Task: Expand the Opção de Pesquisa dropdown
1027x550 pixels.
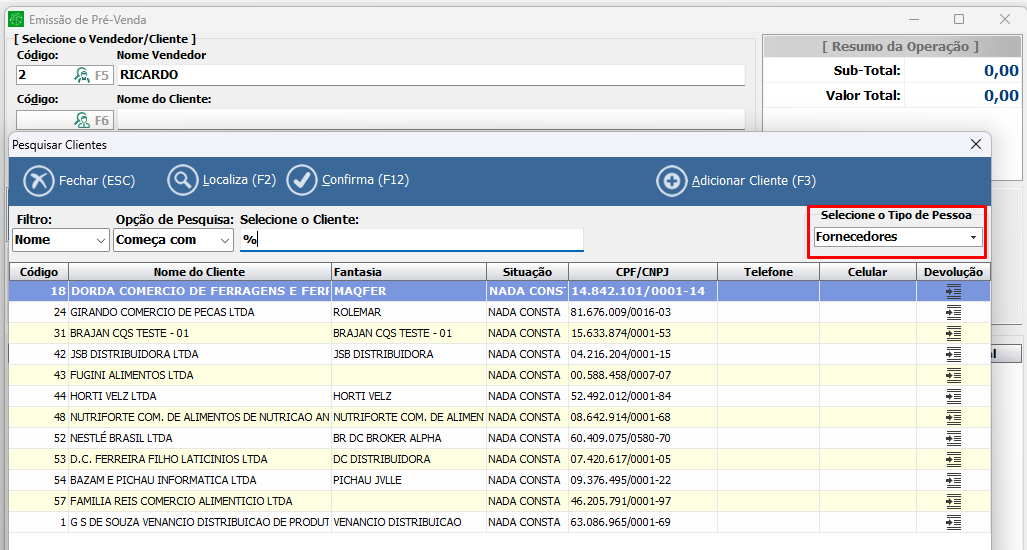Action: click(173, 240)
